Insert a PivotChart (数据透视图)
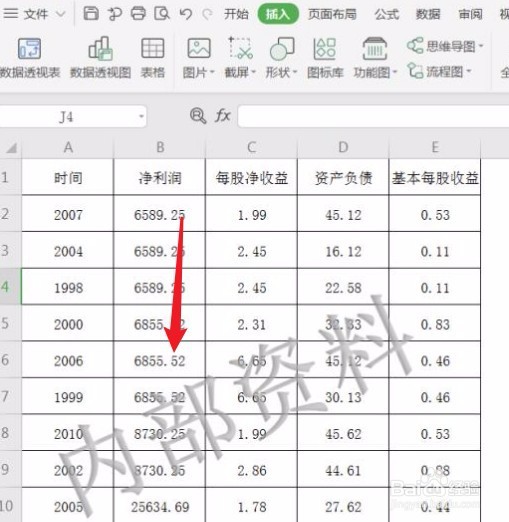 (x=100, y=58)
